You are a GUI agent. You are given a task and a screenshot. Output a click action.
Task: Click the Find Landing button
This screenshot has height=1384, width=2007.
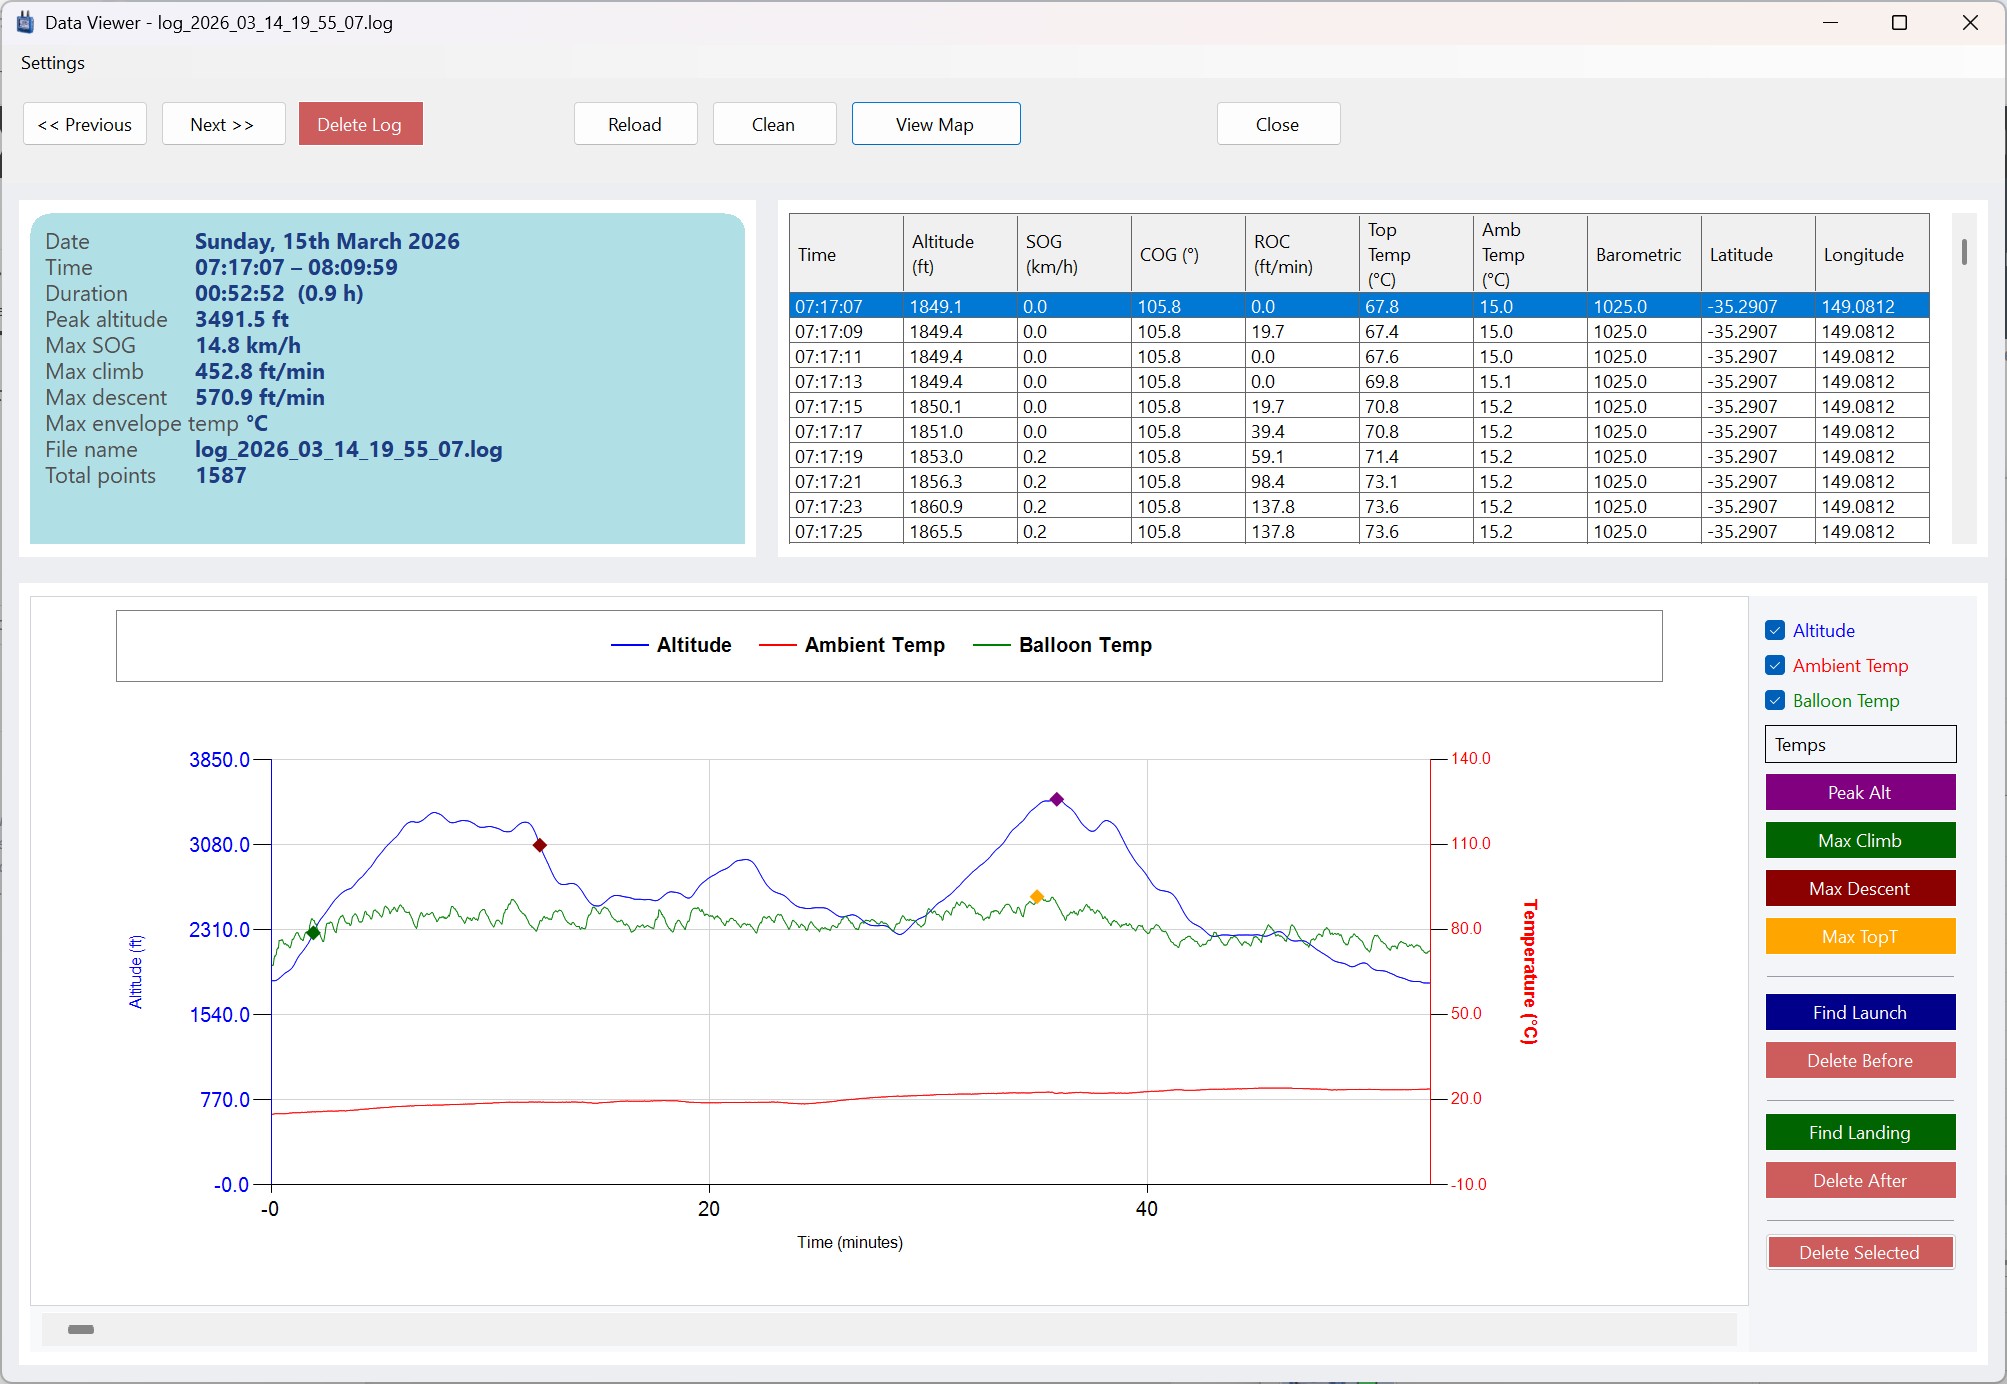(1860, 1132)
